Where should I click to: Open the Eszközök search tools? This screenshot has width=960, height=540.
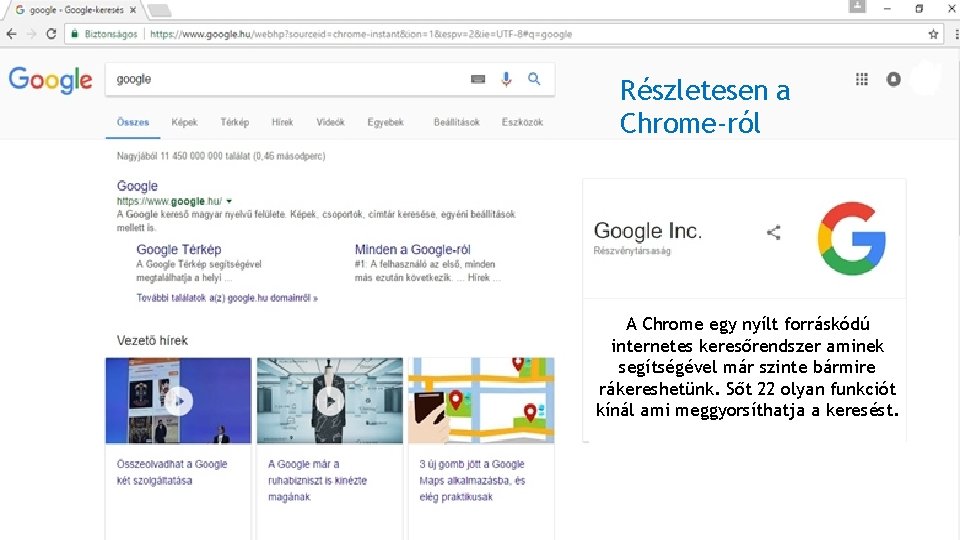point(522,122)
